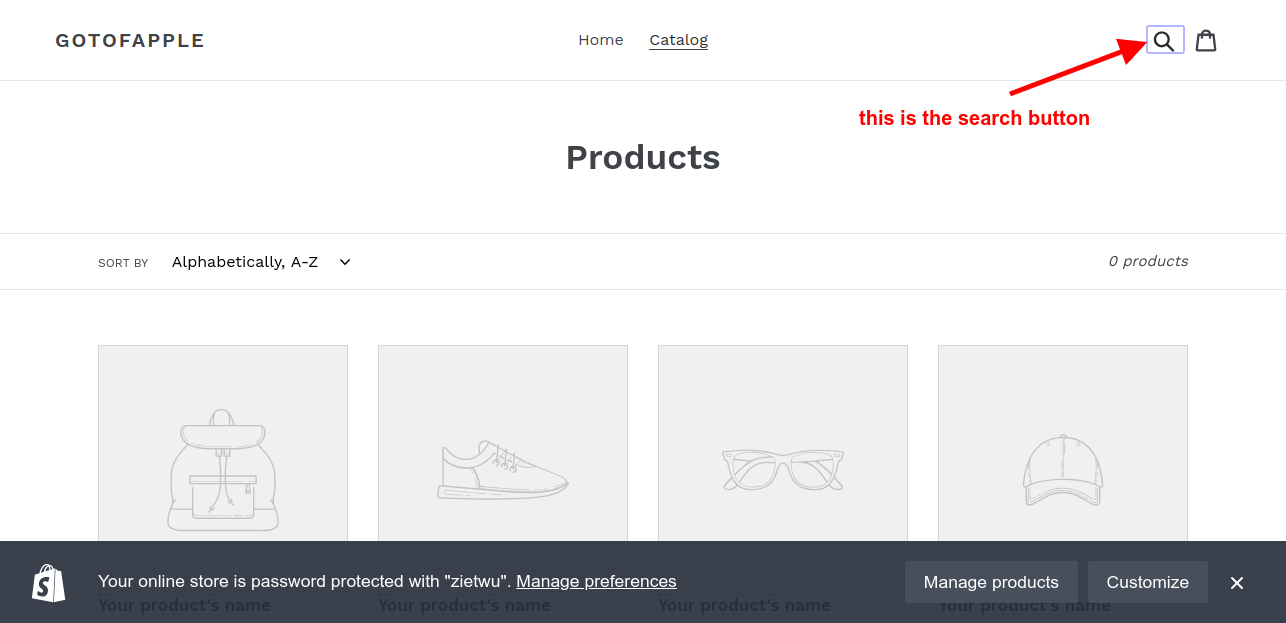Click the Shopify bag icon on the banner
The height and width of the screenshot is (623, 1286).
pos(49,582)
